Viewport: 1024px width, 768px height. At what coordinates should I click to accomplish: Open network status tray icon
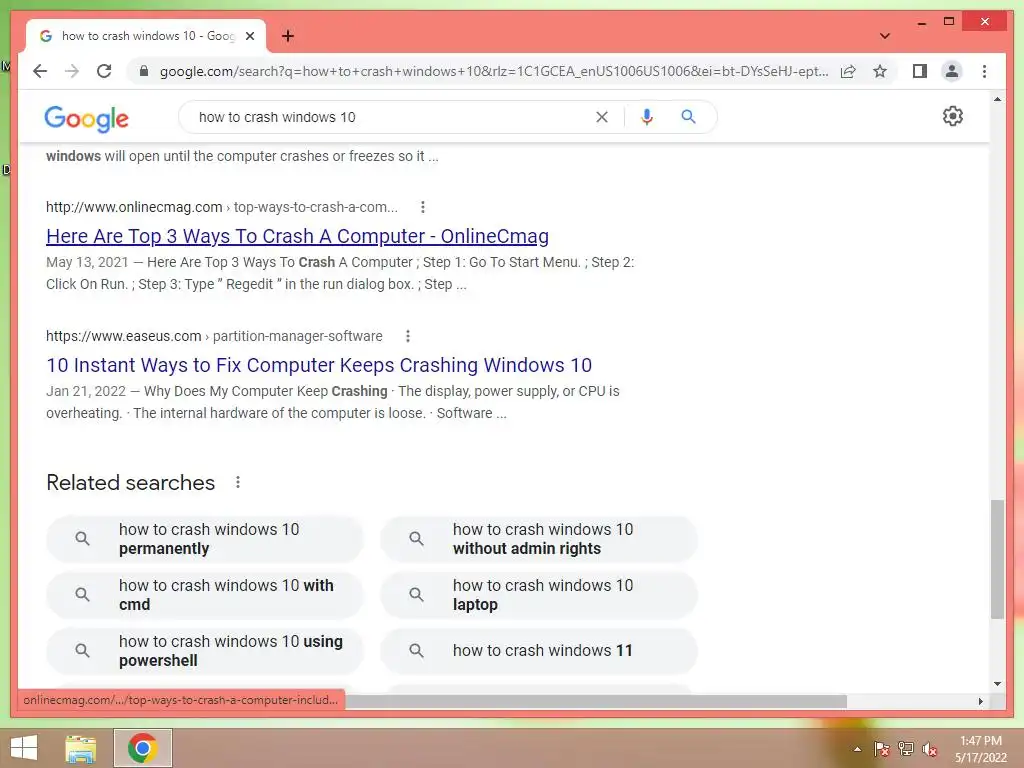point(906,749)
